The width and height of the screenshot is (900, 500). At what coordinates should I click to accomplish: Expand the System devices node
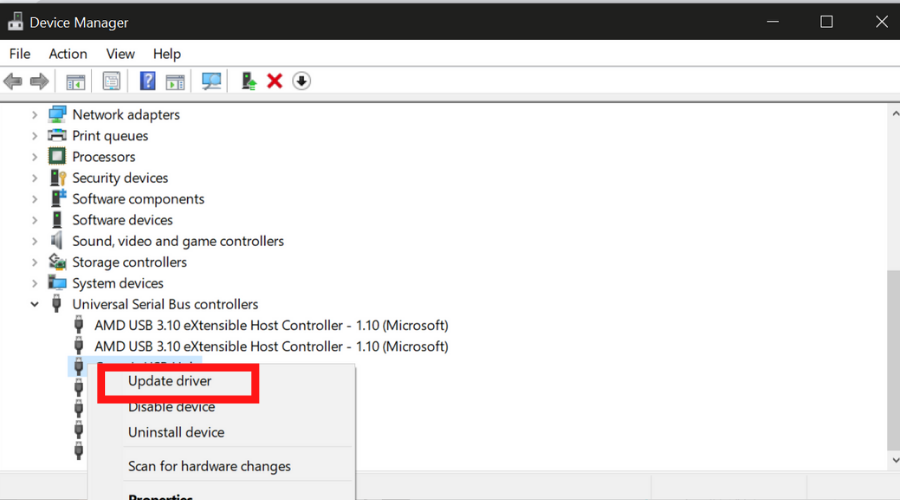coord(34,283)
